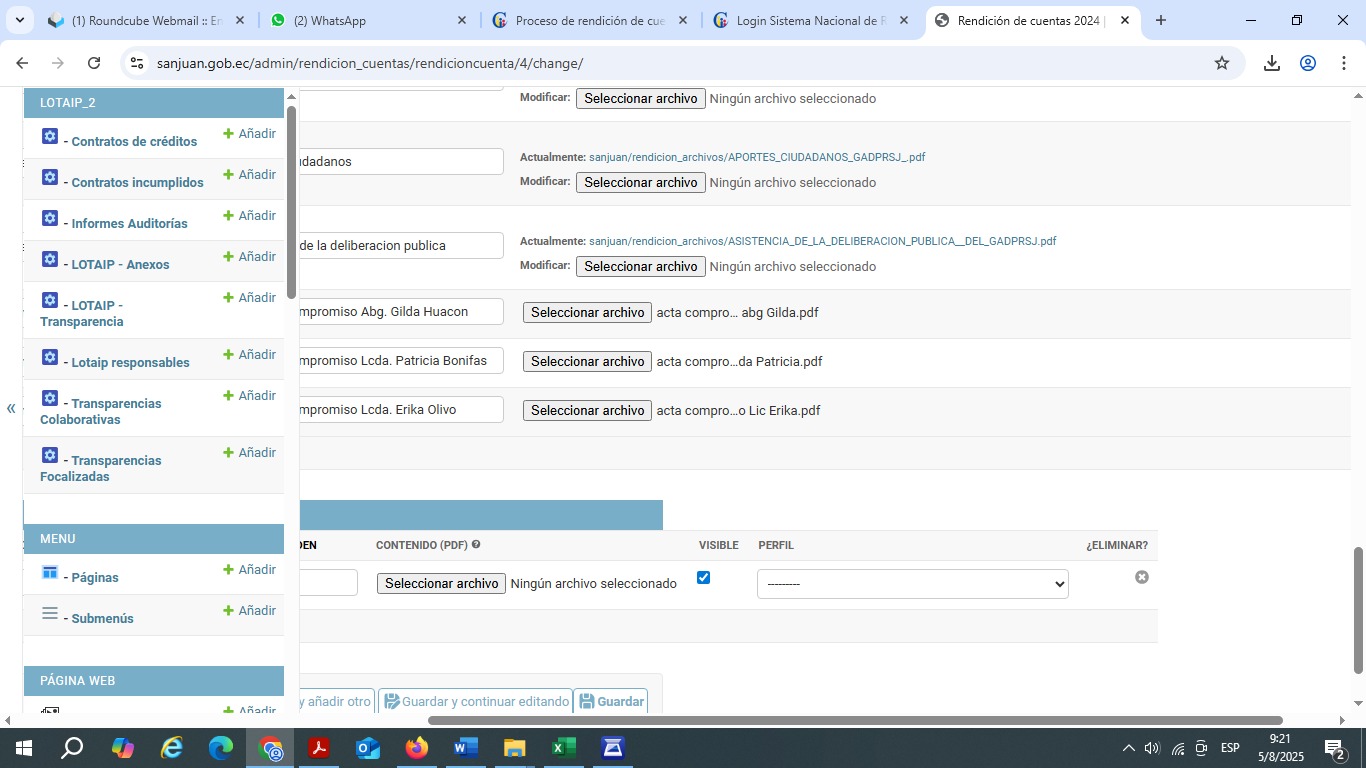Image resolution: width=1366 pixels, height=768 pixels.
Task: Open Chrome downloads icon
Action: pos(1271,63)
